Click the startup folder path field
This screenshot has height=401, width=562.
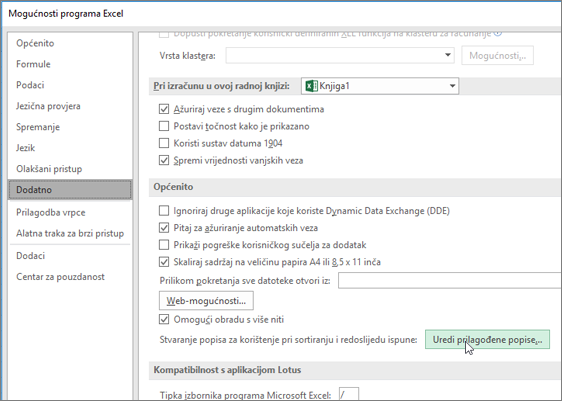click(450, 280)
